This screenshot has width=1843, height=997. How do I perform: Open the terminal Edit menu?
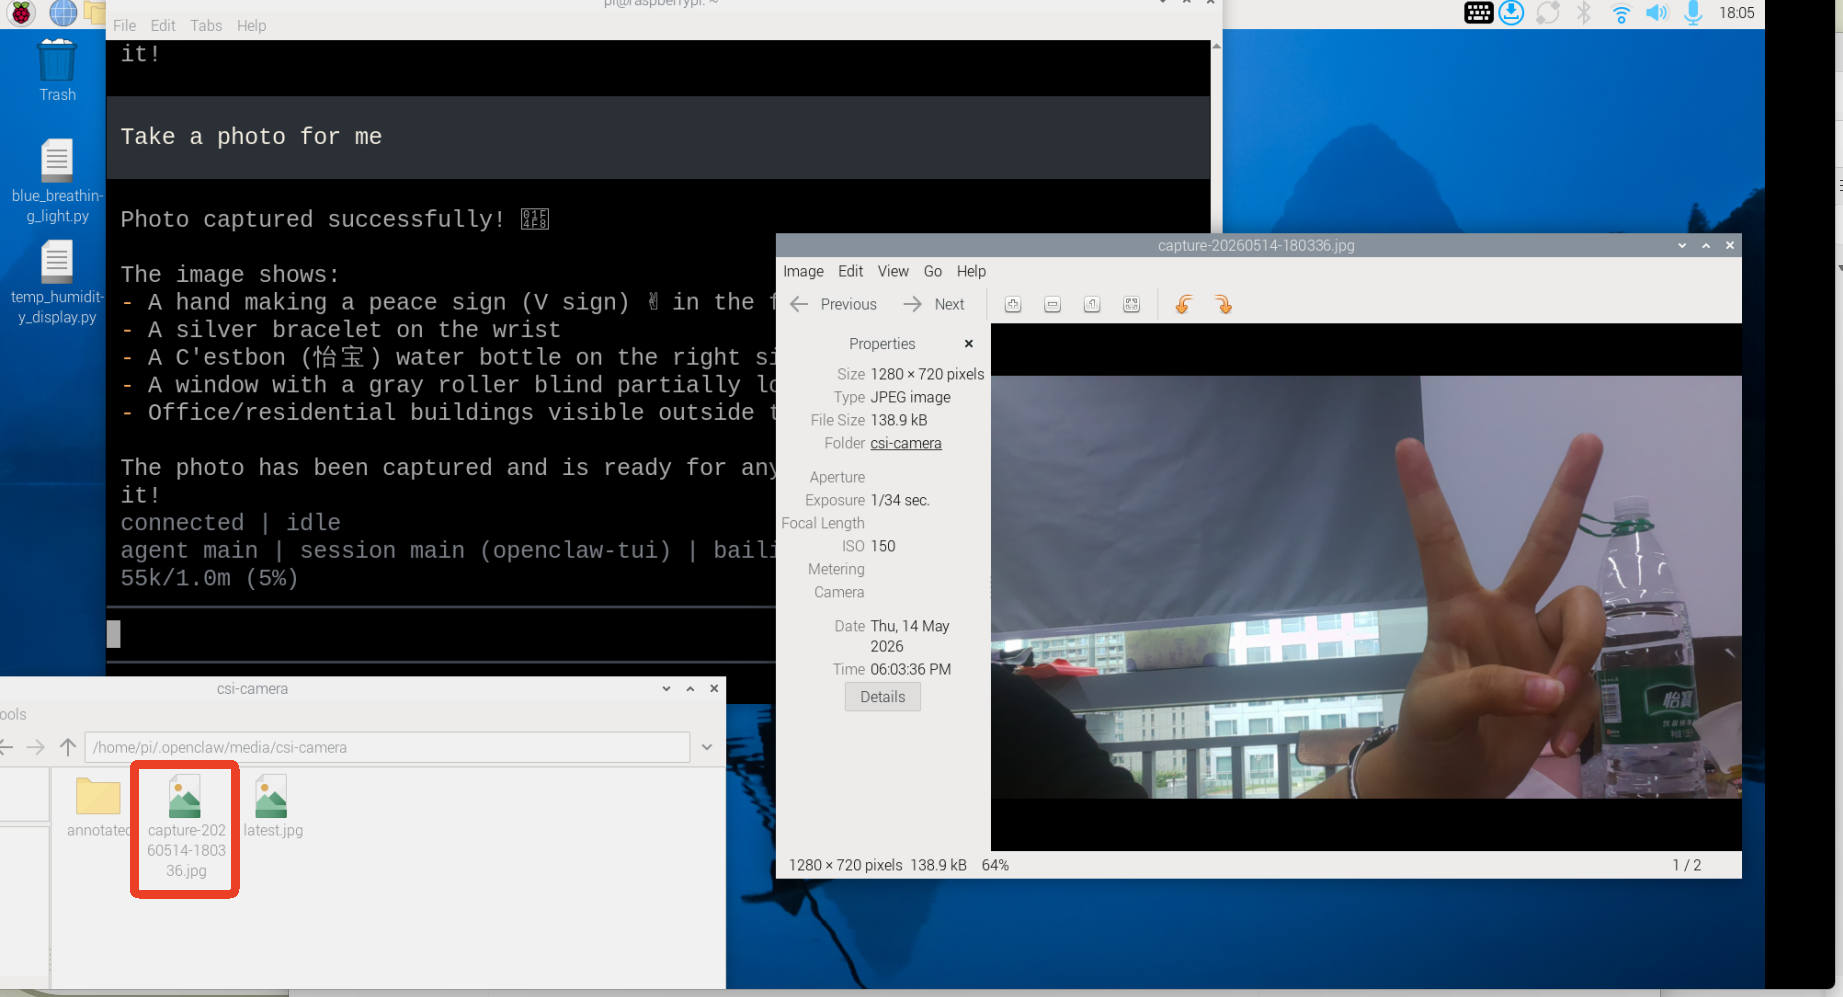(163, 25)
